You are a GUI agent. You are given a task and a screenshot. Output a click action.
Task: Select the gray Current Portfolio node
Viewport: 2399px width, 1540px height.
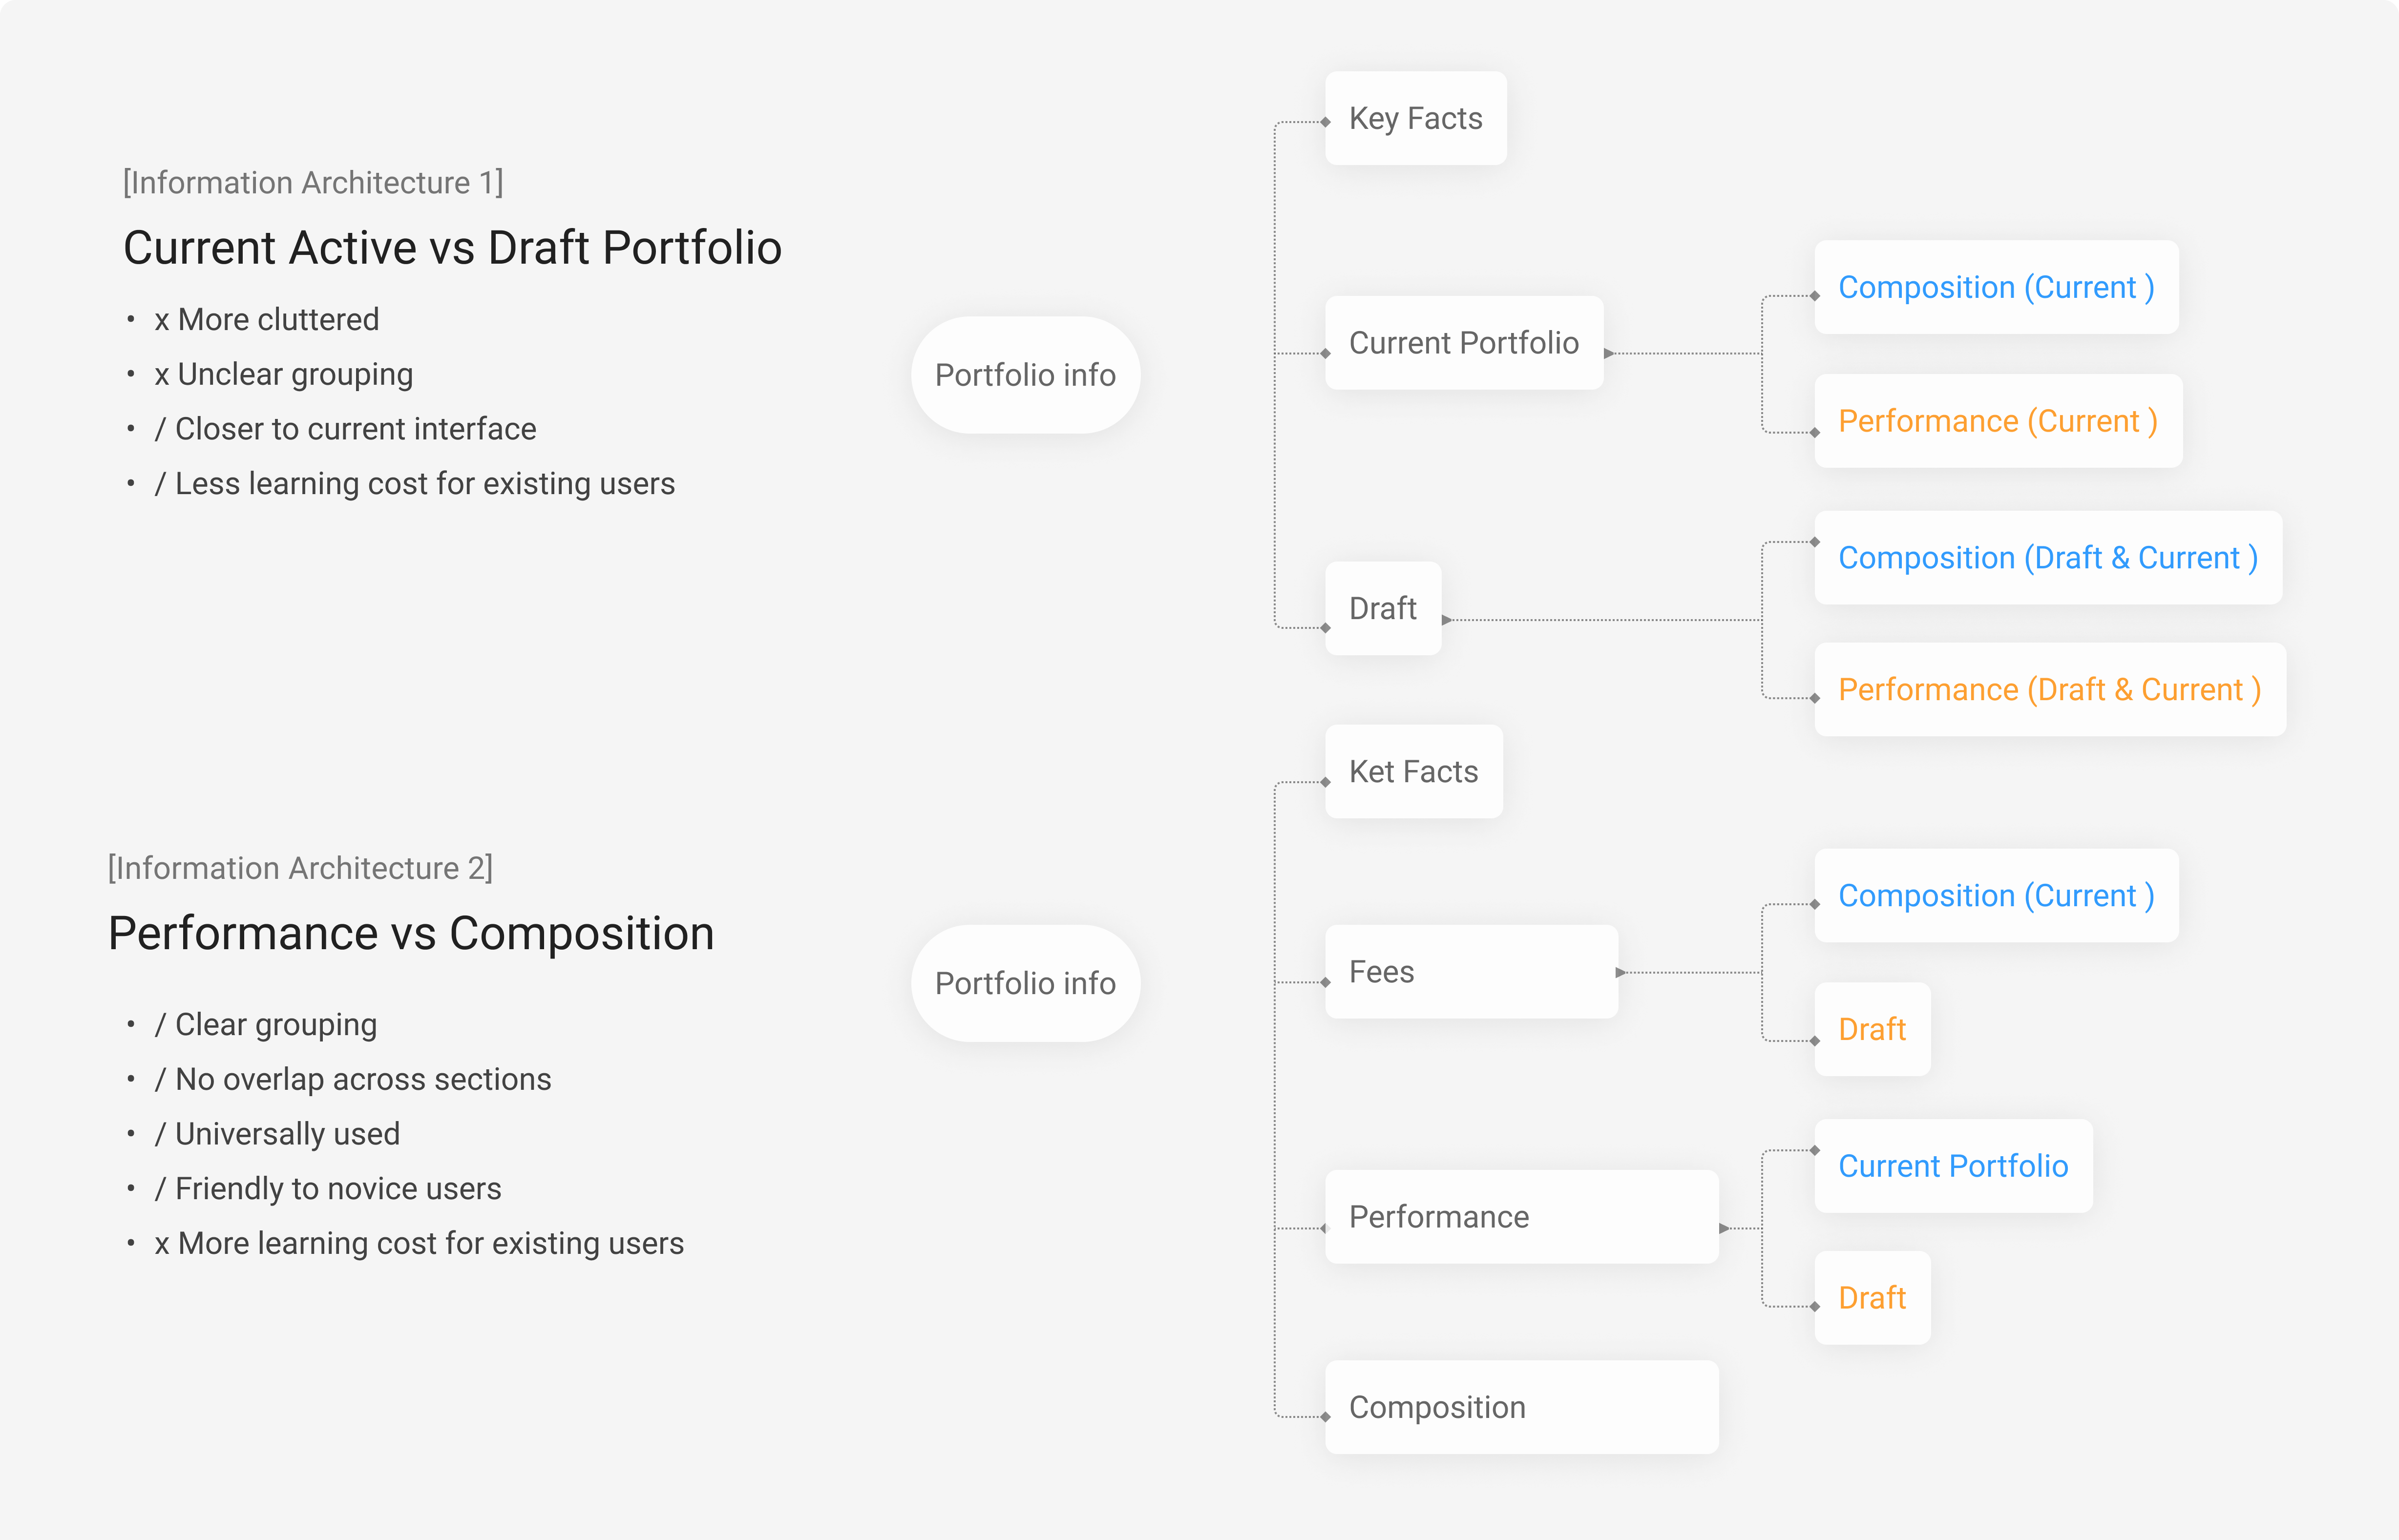[1463, 343]
